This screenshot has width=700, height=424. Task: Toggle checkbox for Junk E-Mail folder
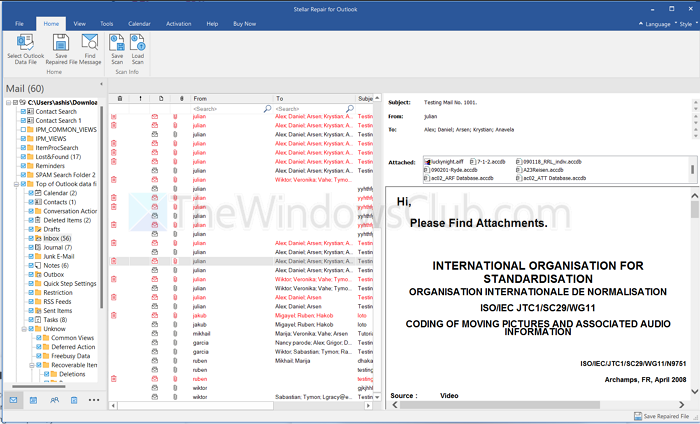31,256
